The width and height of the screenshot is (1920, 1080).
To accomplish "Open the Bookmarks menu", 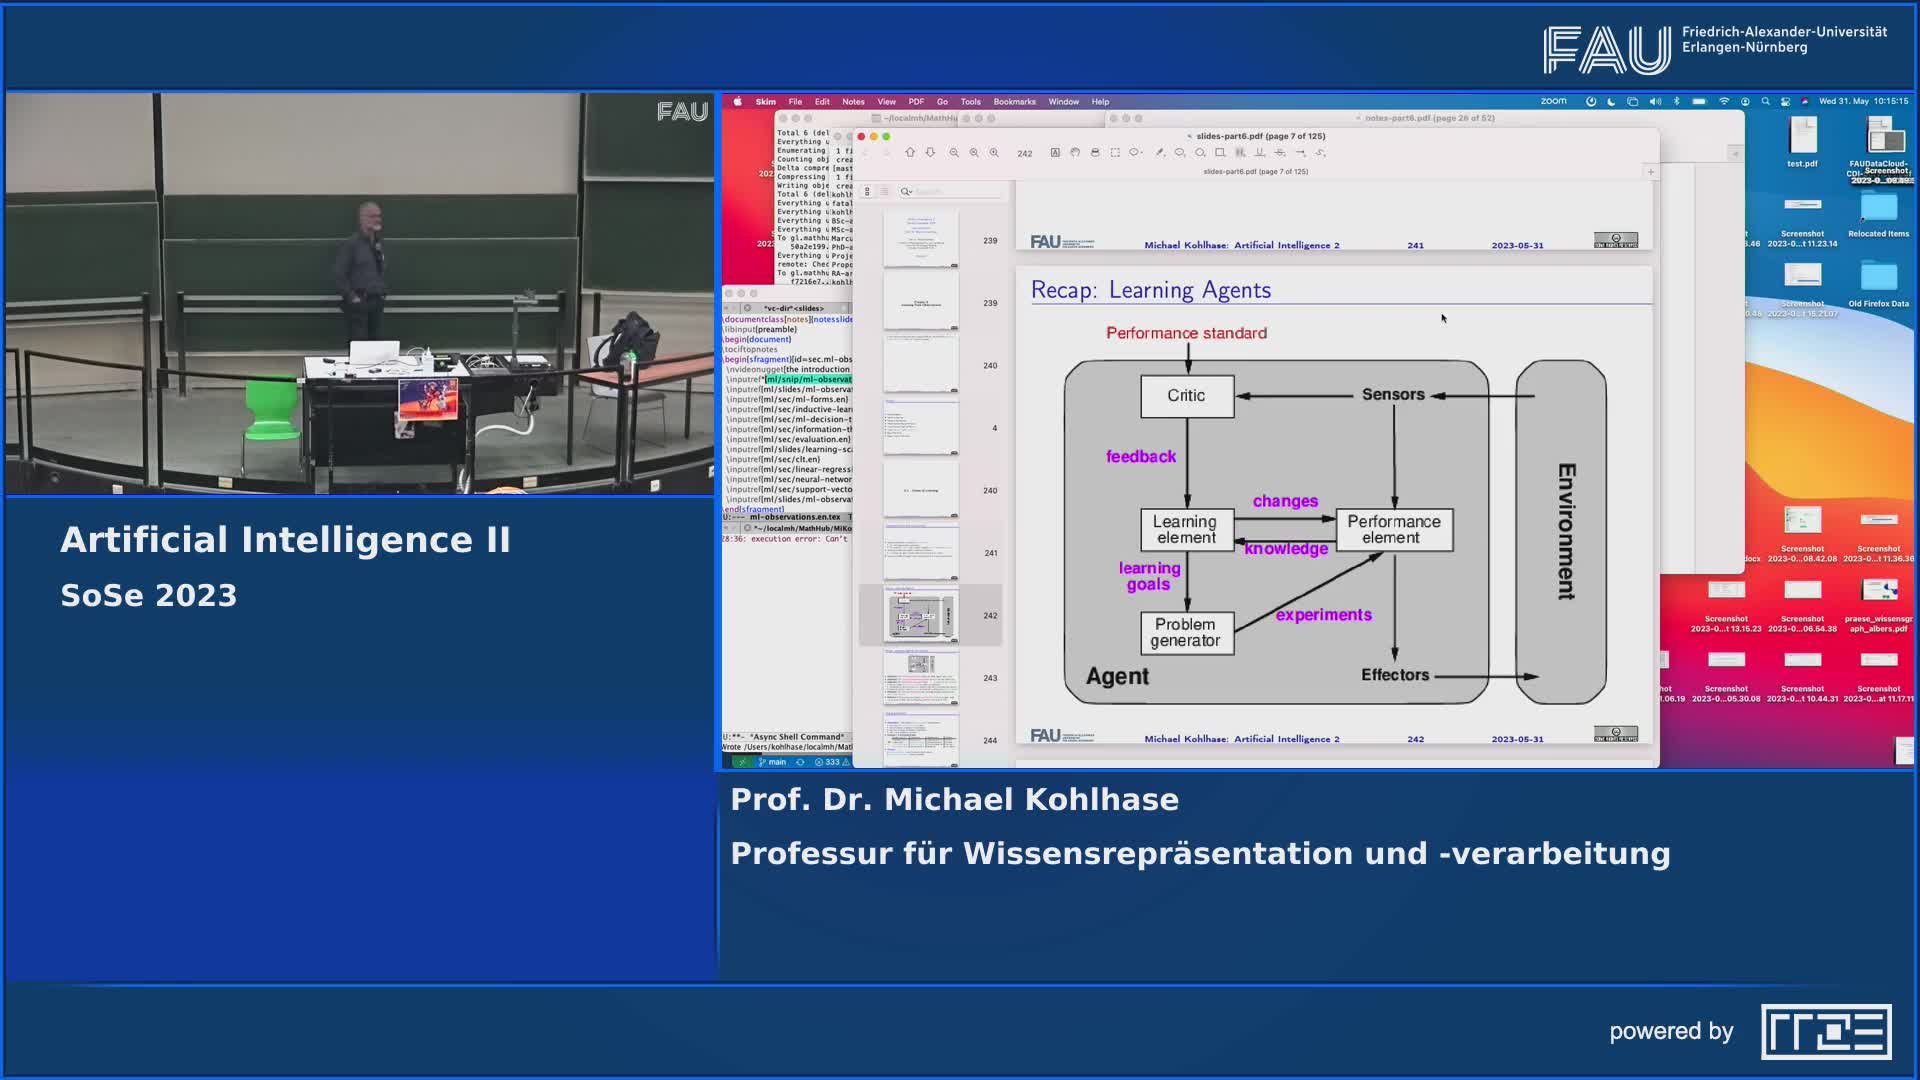I will (1014, 101).
